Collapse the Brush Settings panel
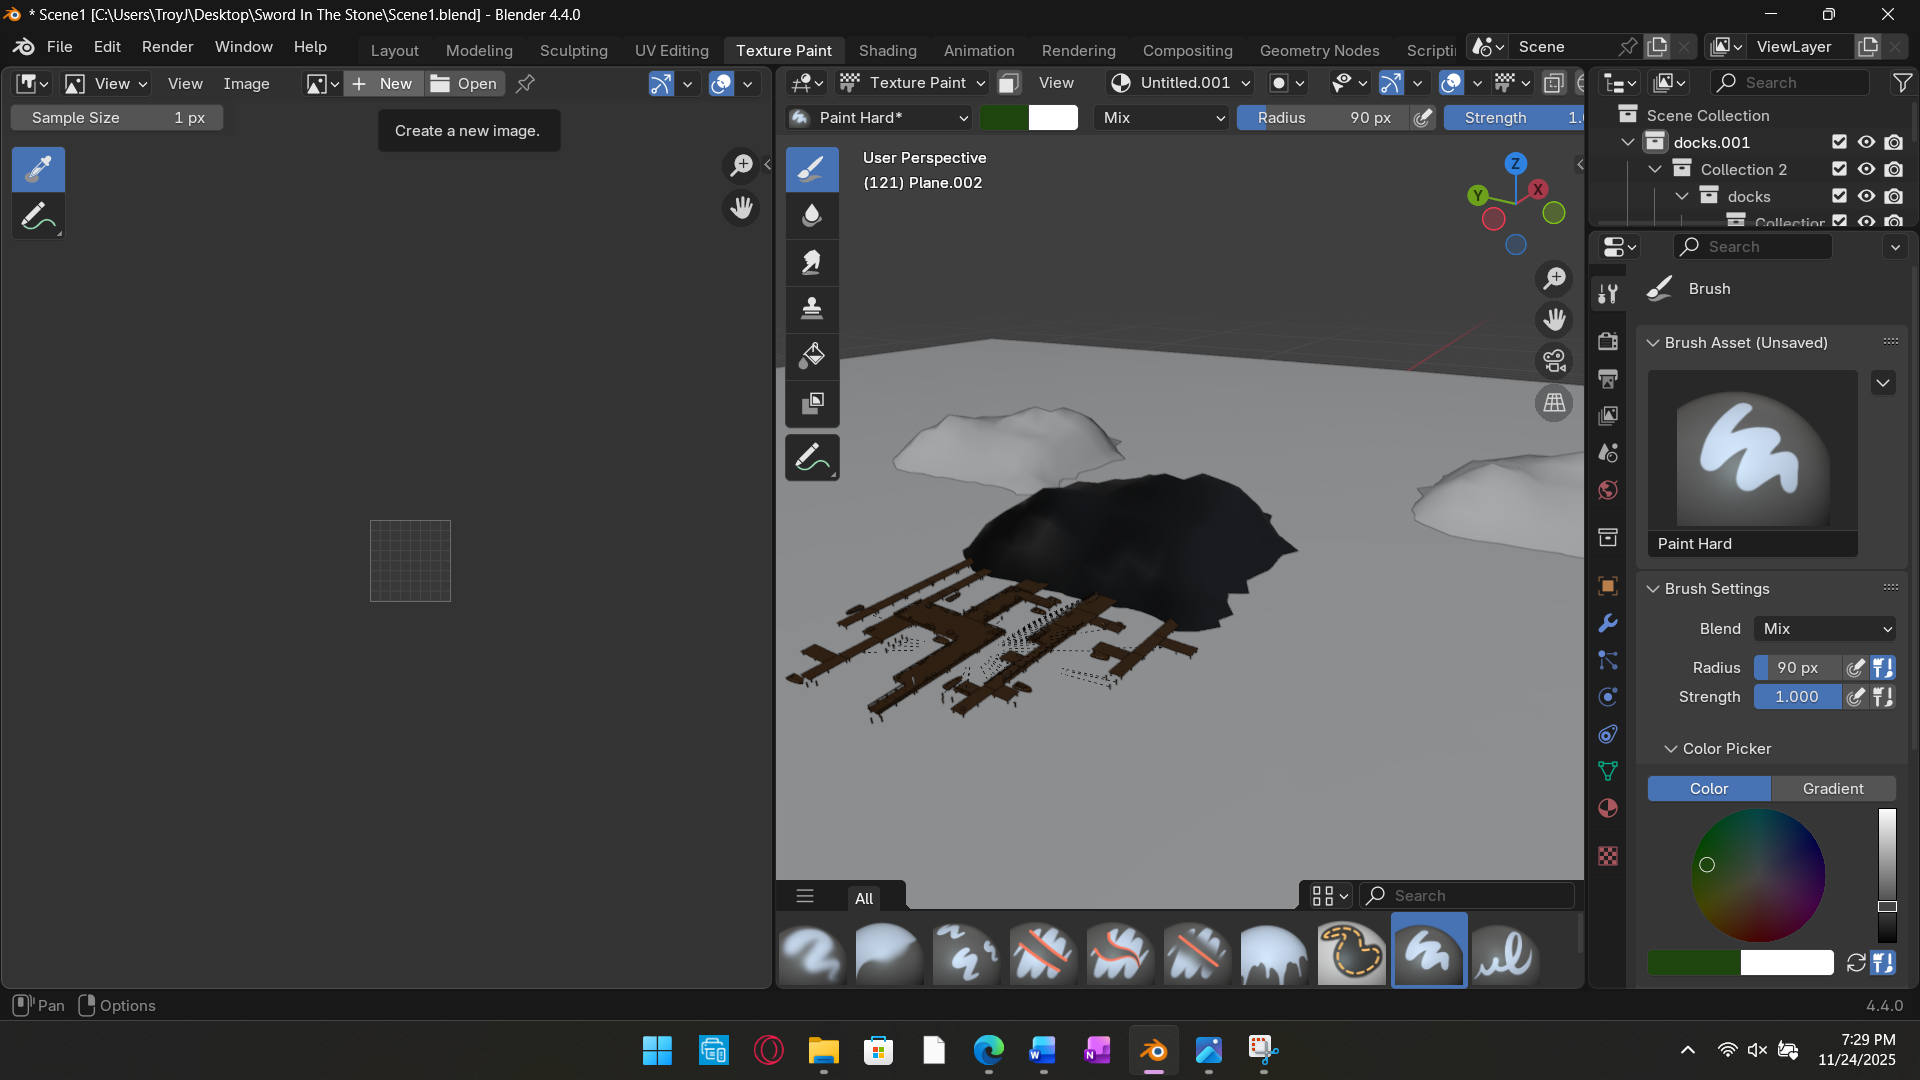This screenshot has height=1080, width=1920. (1653, 589)
